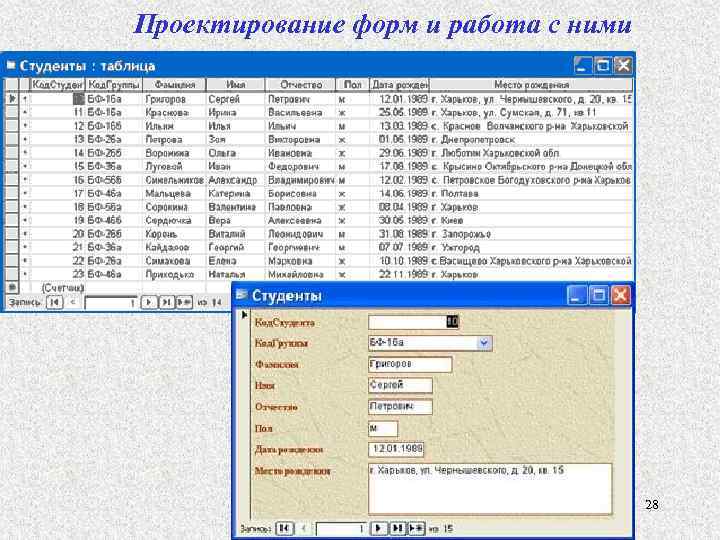This screenshot has width=720, height=540.
Task: Click record number box in table navigator
Action: point(111,302)
